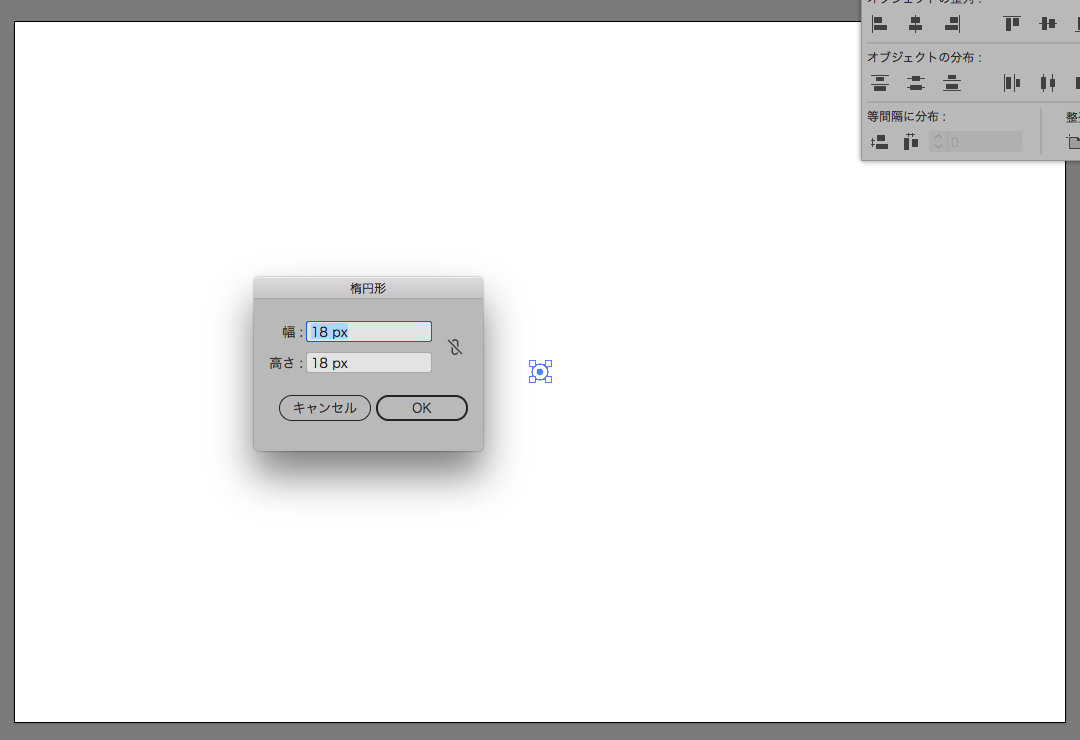
Task: Click the spacing value stepper arrows
Action: point(938,142)
